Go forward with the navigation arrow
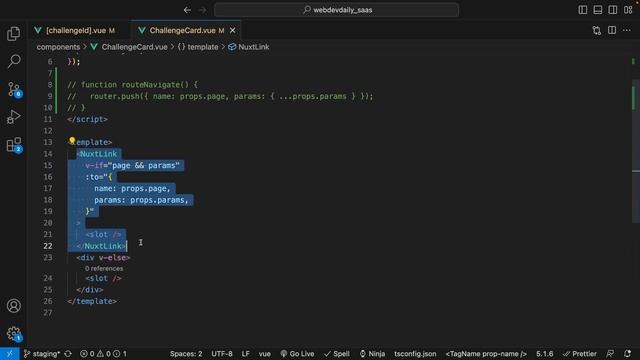This screenshot has height=360, width=640. coord(202,10)
